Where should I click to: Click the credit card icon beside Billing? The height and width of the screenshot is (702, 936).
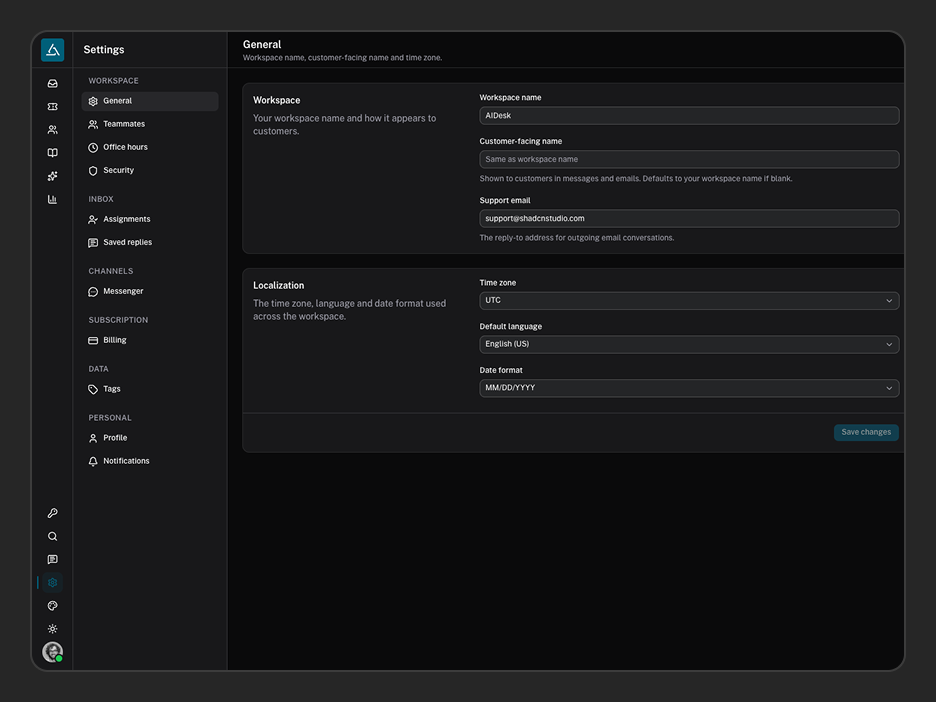(93, 340)
